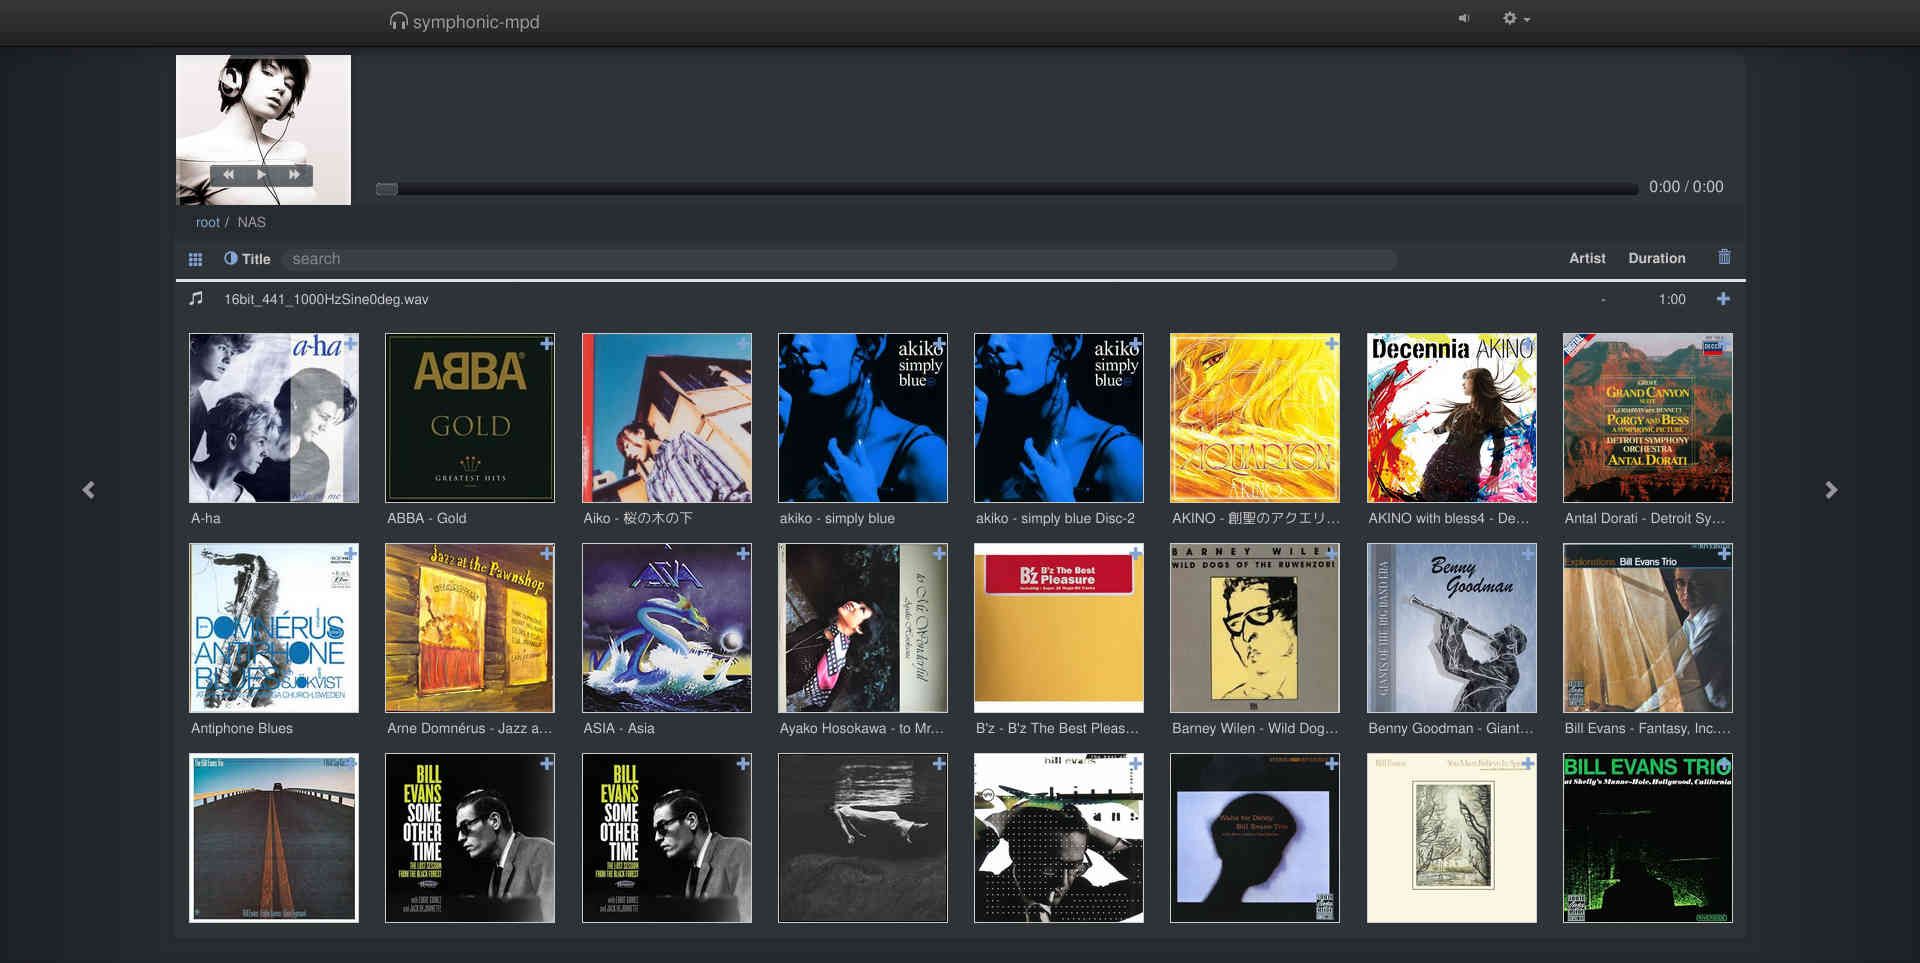Open the 'Aiko - 桜の木の下' title link

click(638, 518)
